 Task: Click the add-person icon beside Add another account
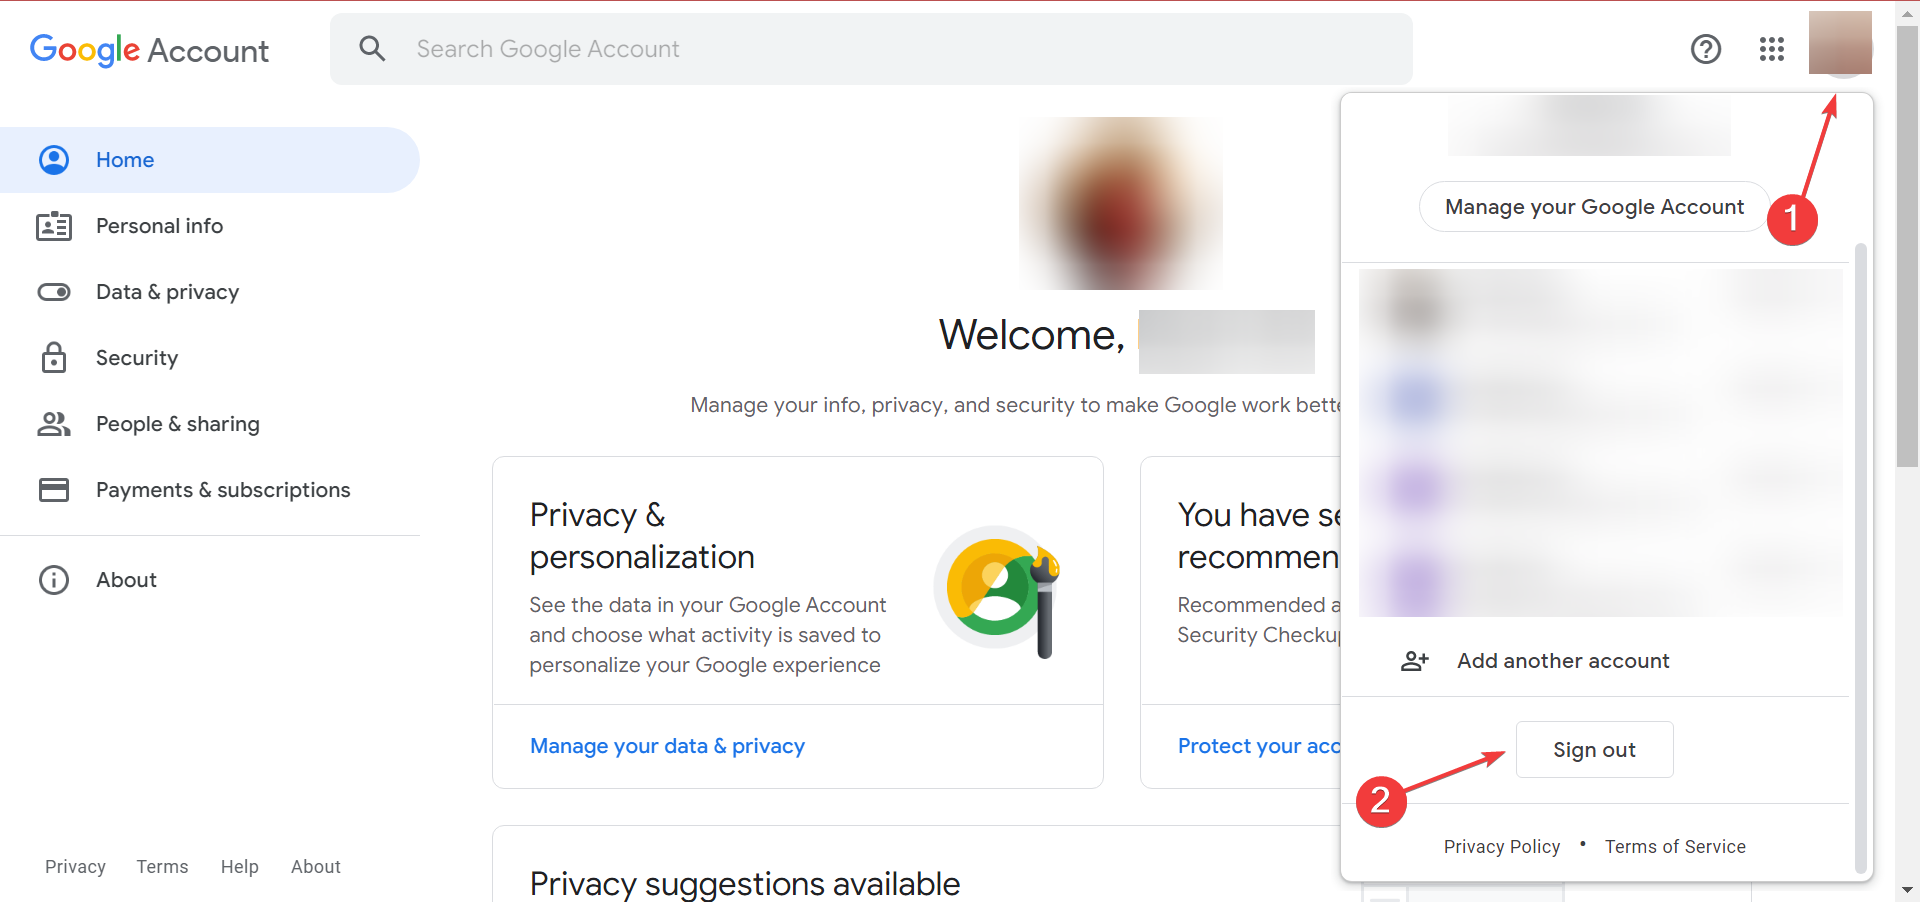1415,661
